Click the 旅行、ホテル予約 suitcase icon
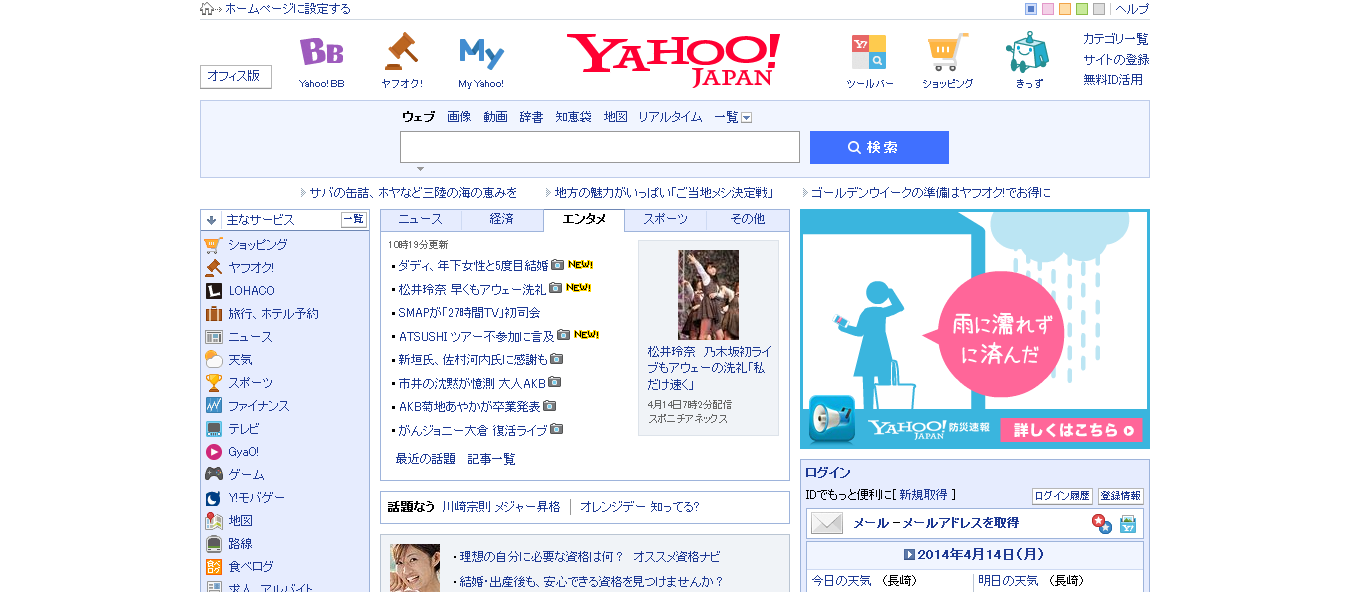The width and height of the screenshot is (1349, 592). click(213, 314)
